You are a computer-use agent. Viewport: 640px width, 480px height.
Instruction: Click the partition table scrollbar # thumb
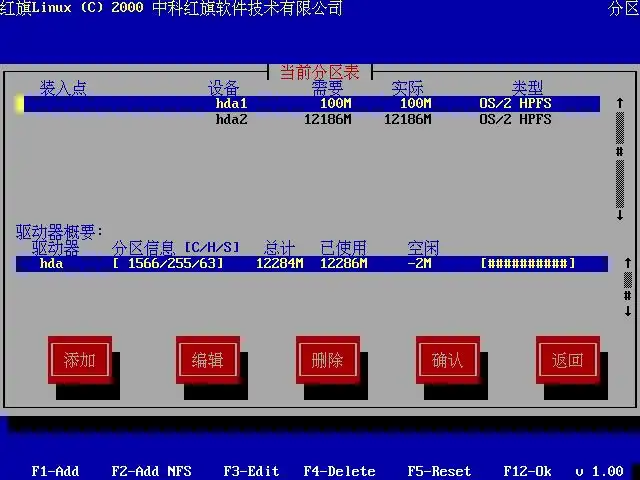(620, 152)
